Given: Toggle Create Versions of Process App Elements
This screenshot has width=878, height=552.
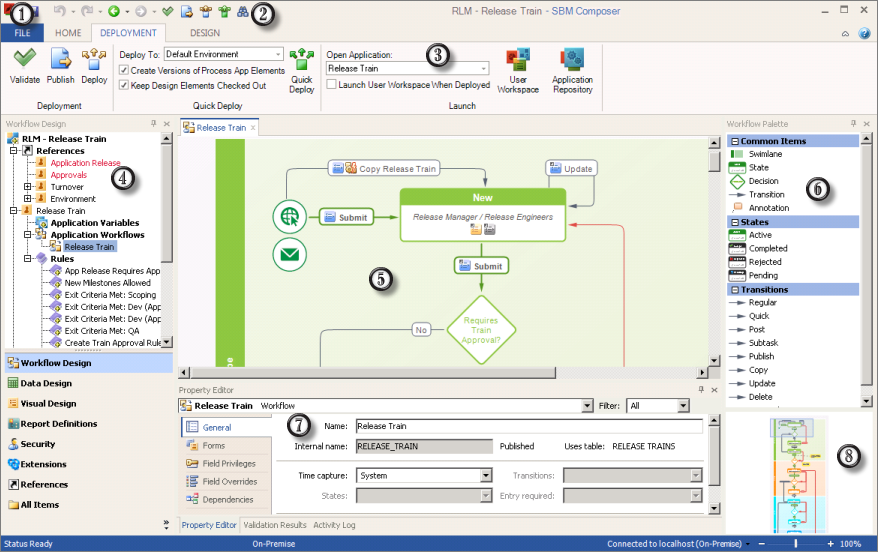Looking at the screenshot, I should [124, 71].
